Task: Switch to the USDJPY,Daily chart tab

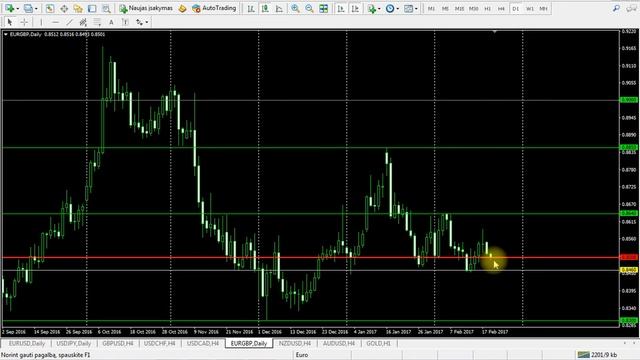Action: [73, 343]
